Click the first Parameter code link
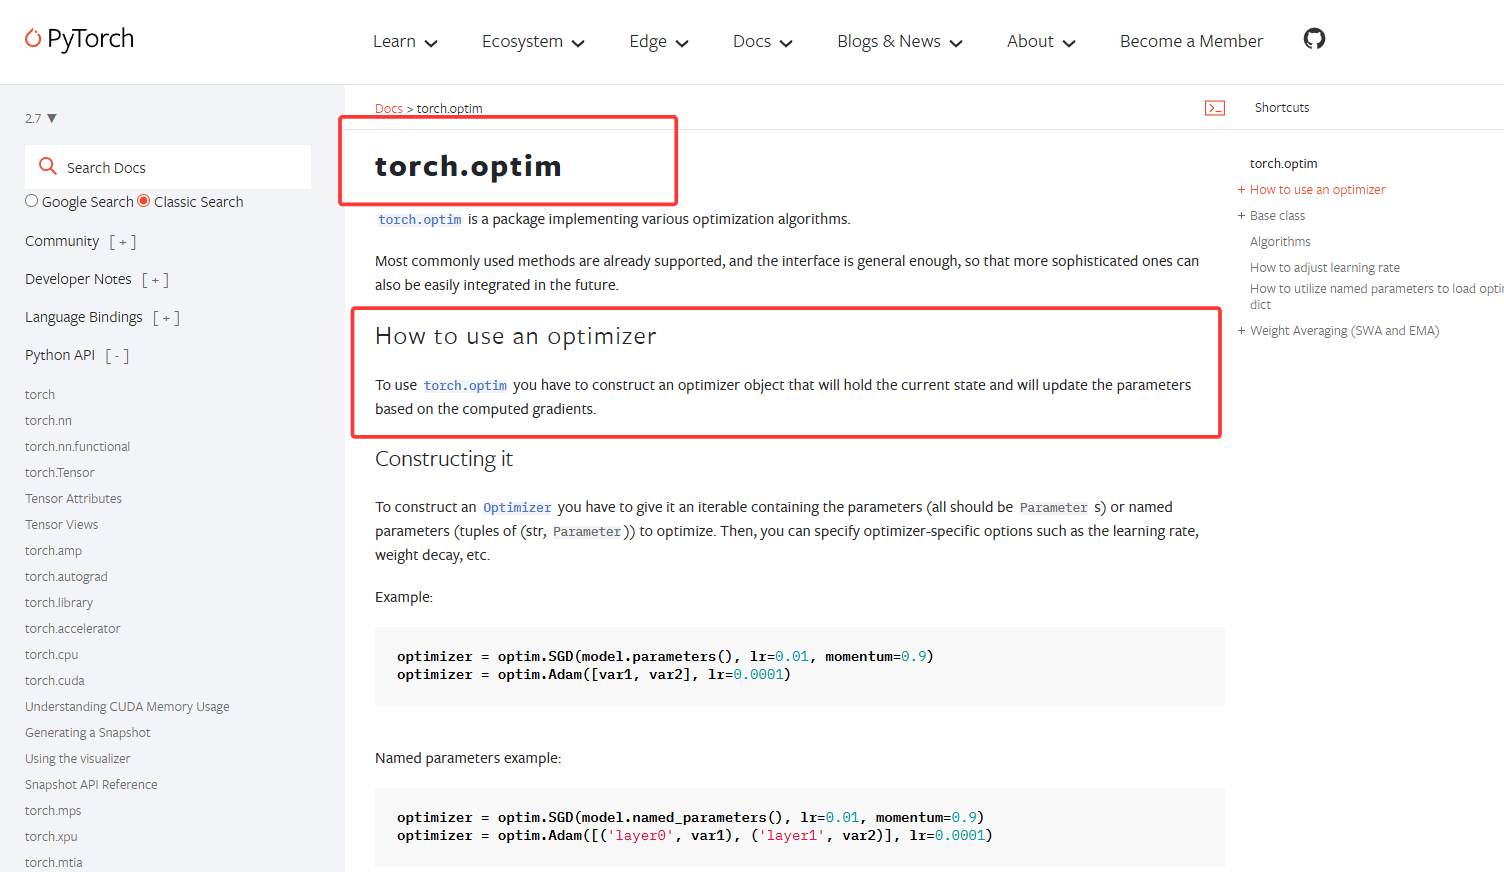1504x872 pixels. point(1053,508)
